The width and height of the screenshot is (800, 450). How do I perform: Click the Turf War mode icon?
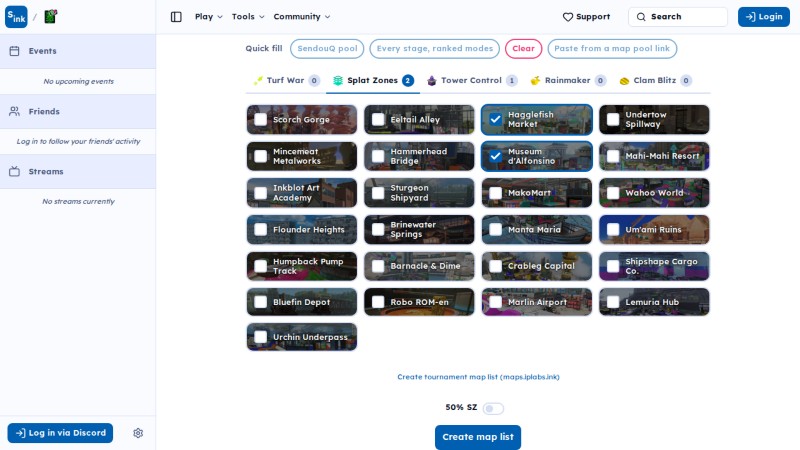point(258,81)
